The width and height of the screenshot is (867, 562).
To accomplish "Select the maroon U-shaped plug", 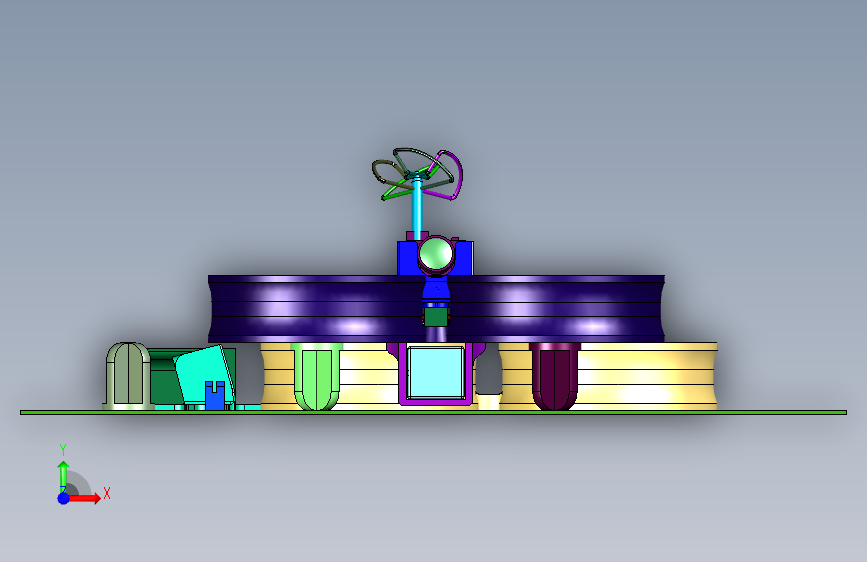I will tap(555, 376).
